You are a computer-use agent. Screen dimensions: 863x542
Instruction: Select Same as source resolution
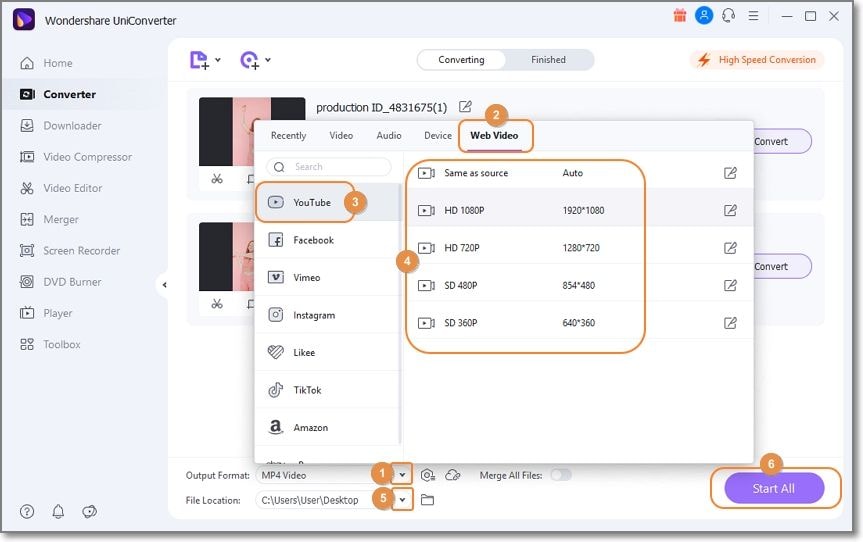pos(580,173)
